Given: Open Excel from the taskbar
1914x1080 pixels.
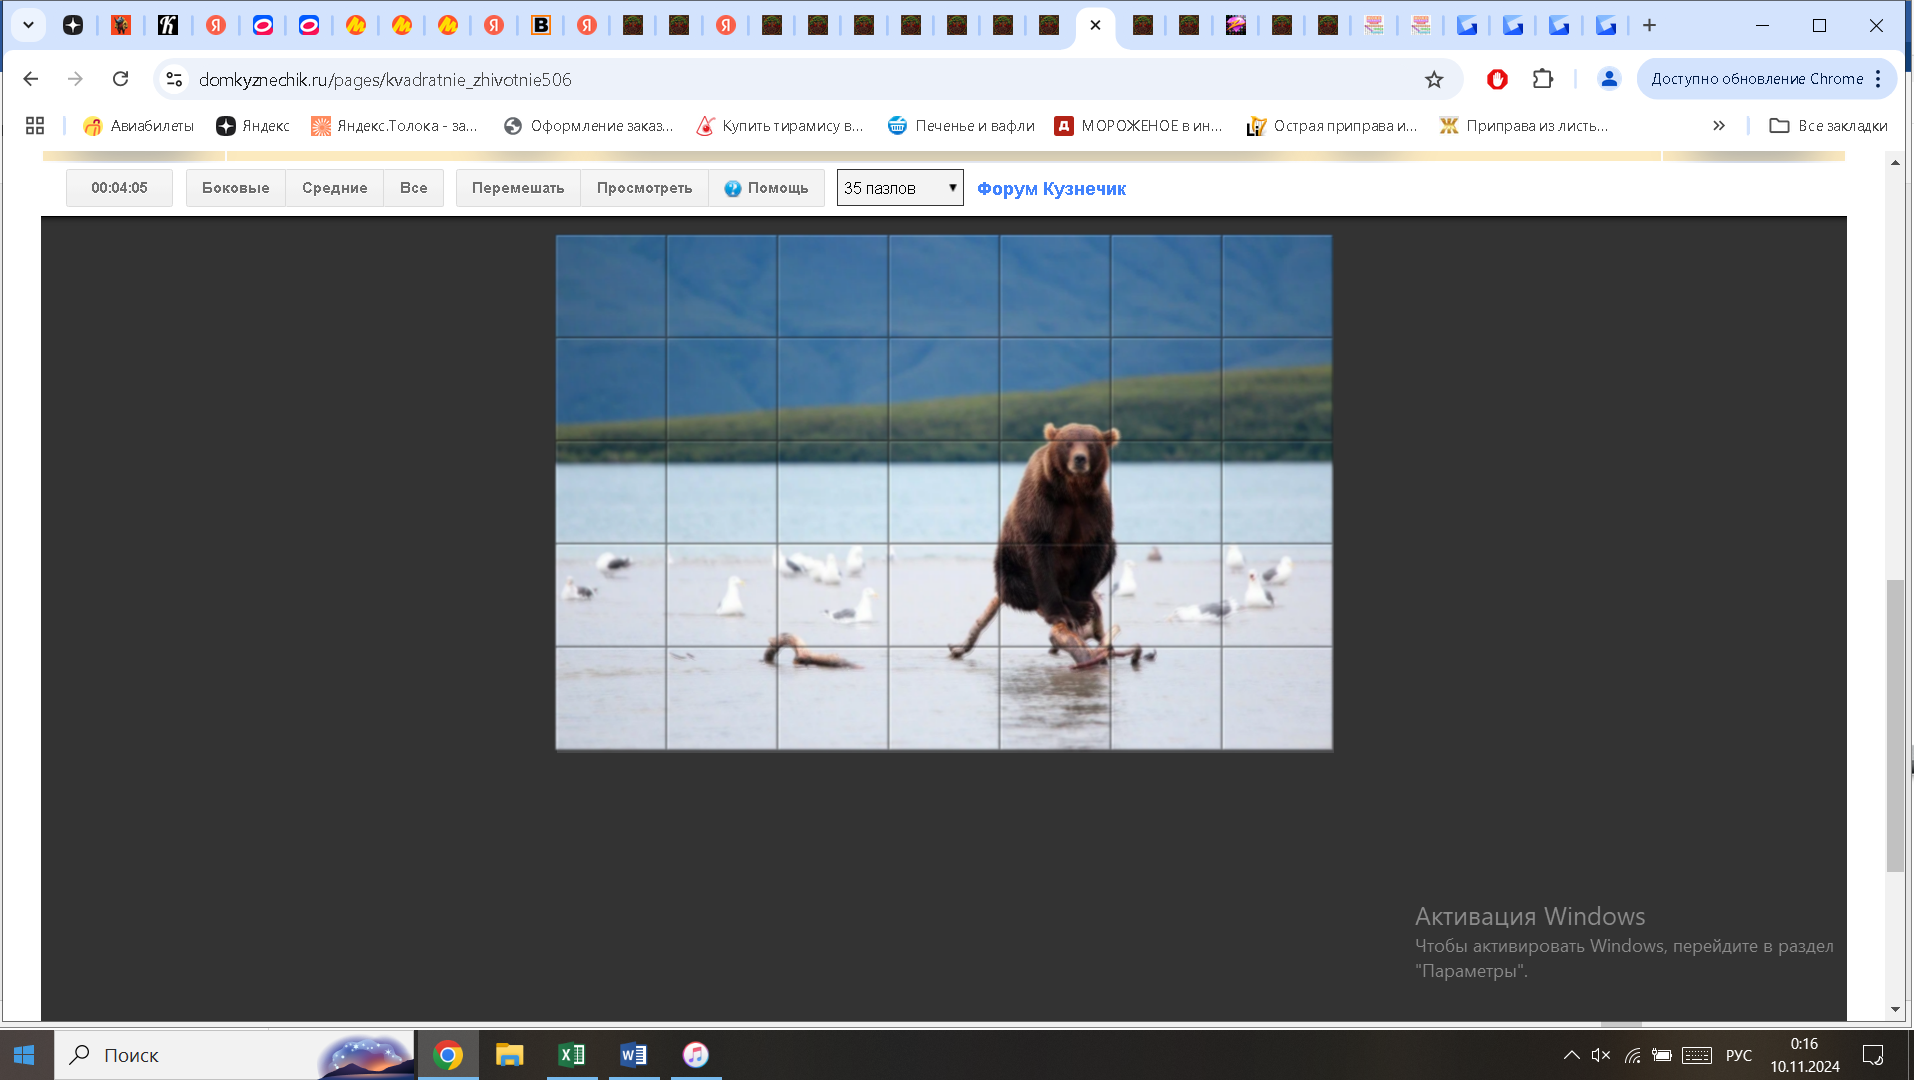Looking at the screenshot, I should pyautogui.click(x=572, y=1055).
